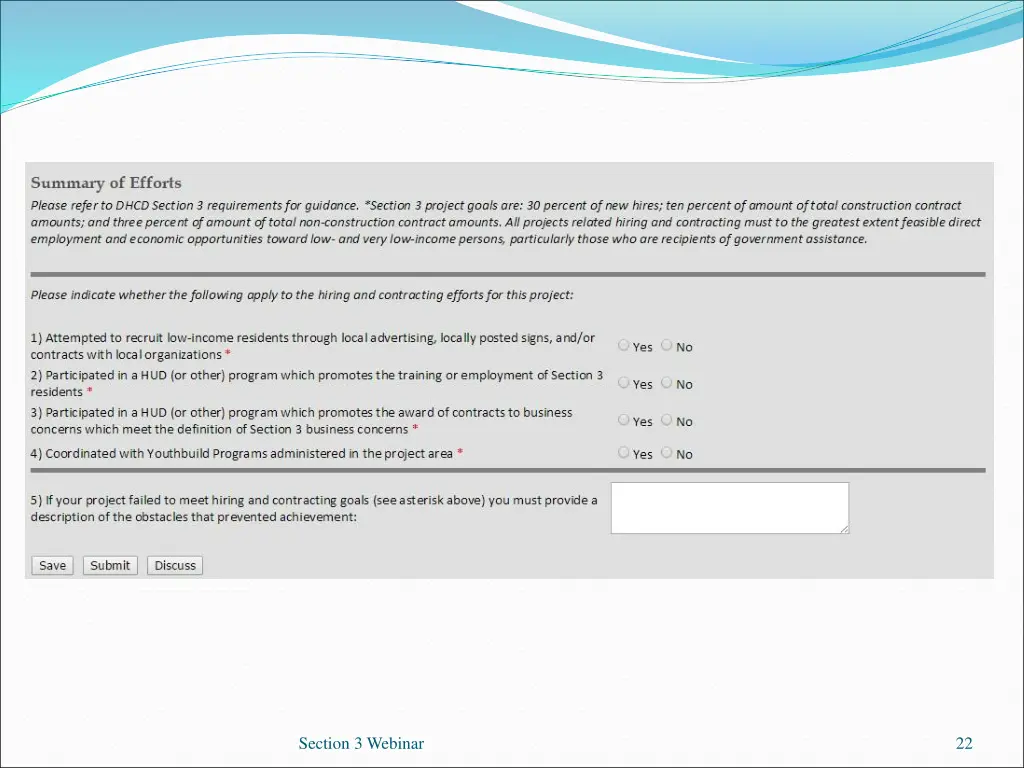Click the question 1 low-income recruitment label
1024x768 pixels.
(x=312, y=346)
